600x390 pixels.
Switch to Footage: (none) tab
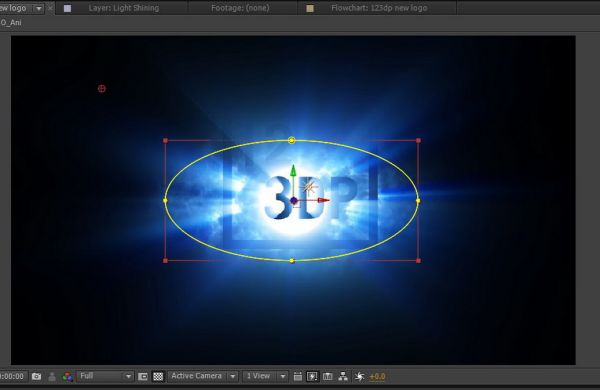coord(240,8)
